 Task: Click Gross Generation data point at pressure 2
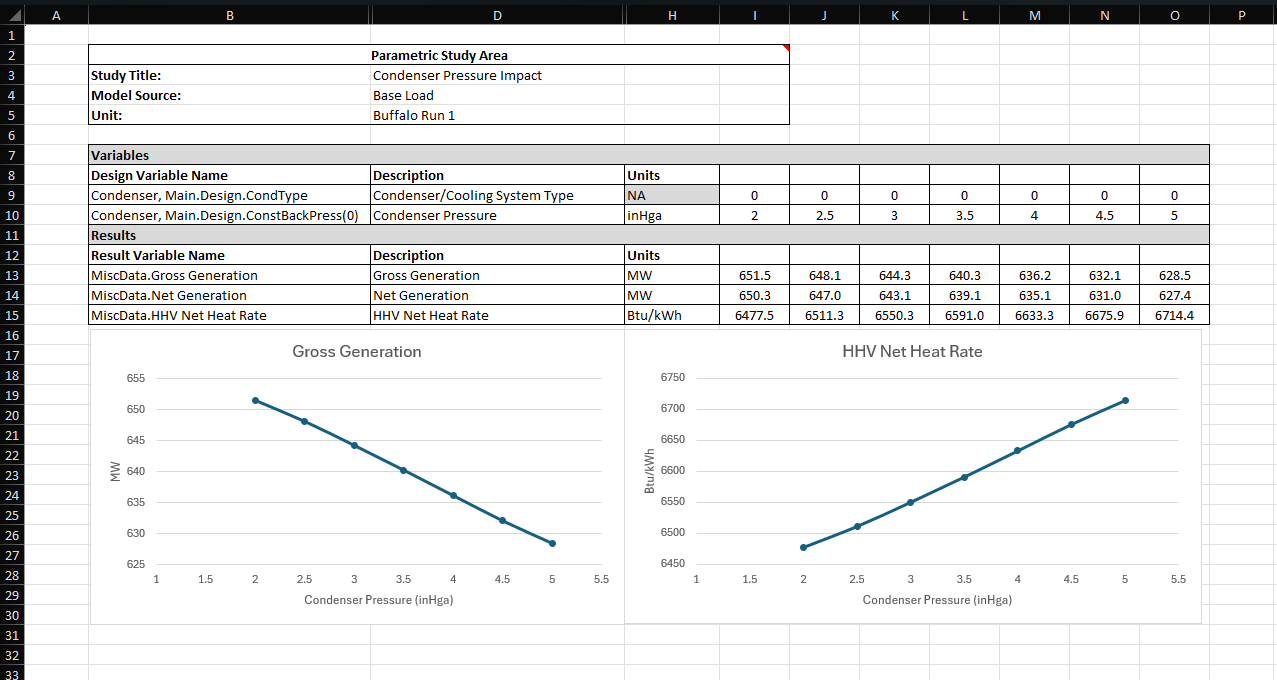pos(256,400)
